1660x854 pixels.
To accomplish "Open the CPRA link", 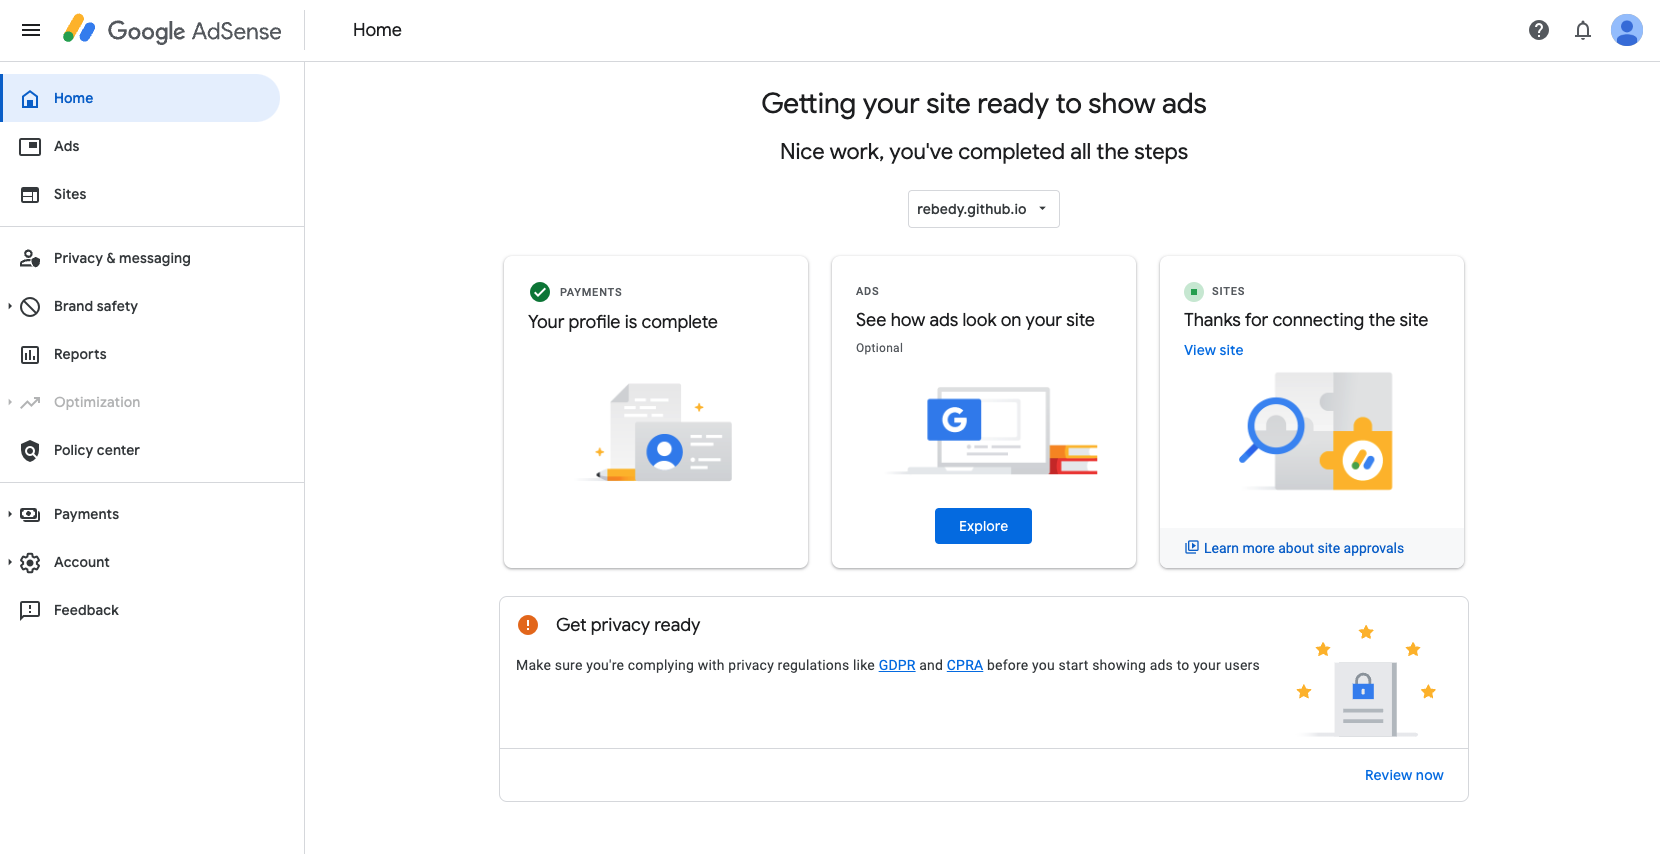I will pos(965,665).
